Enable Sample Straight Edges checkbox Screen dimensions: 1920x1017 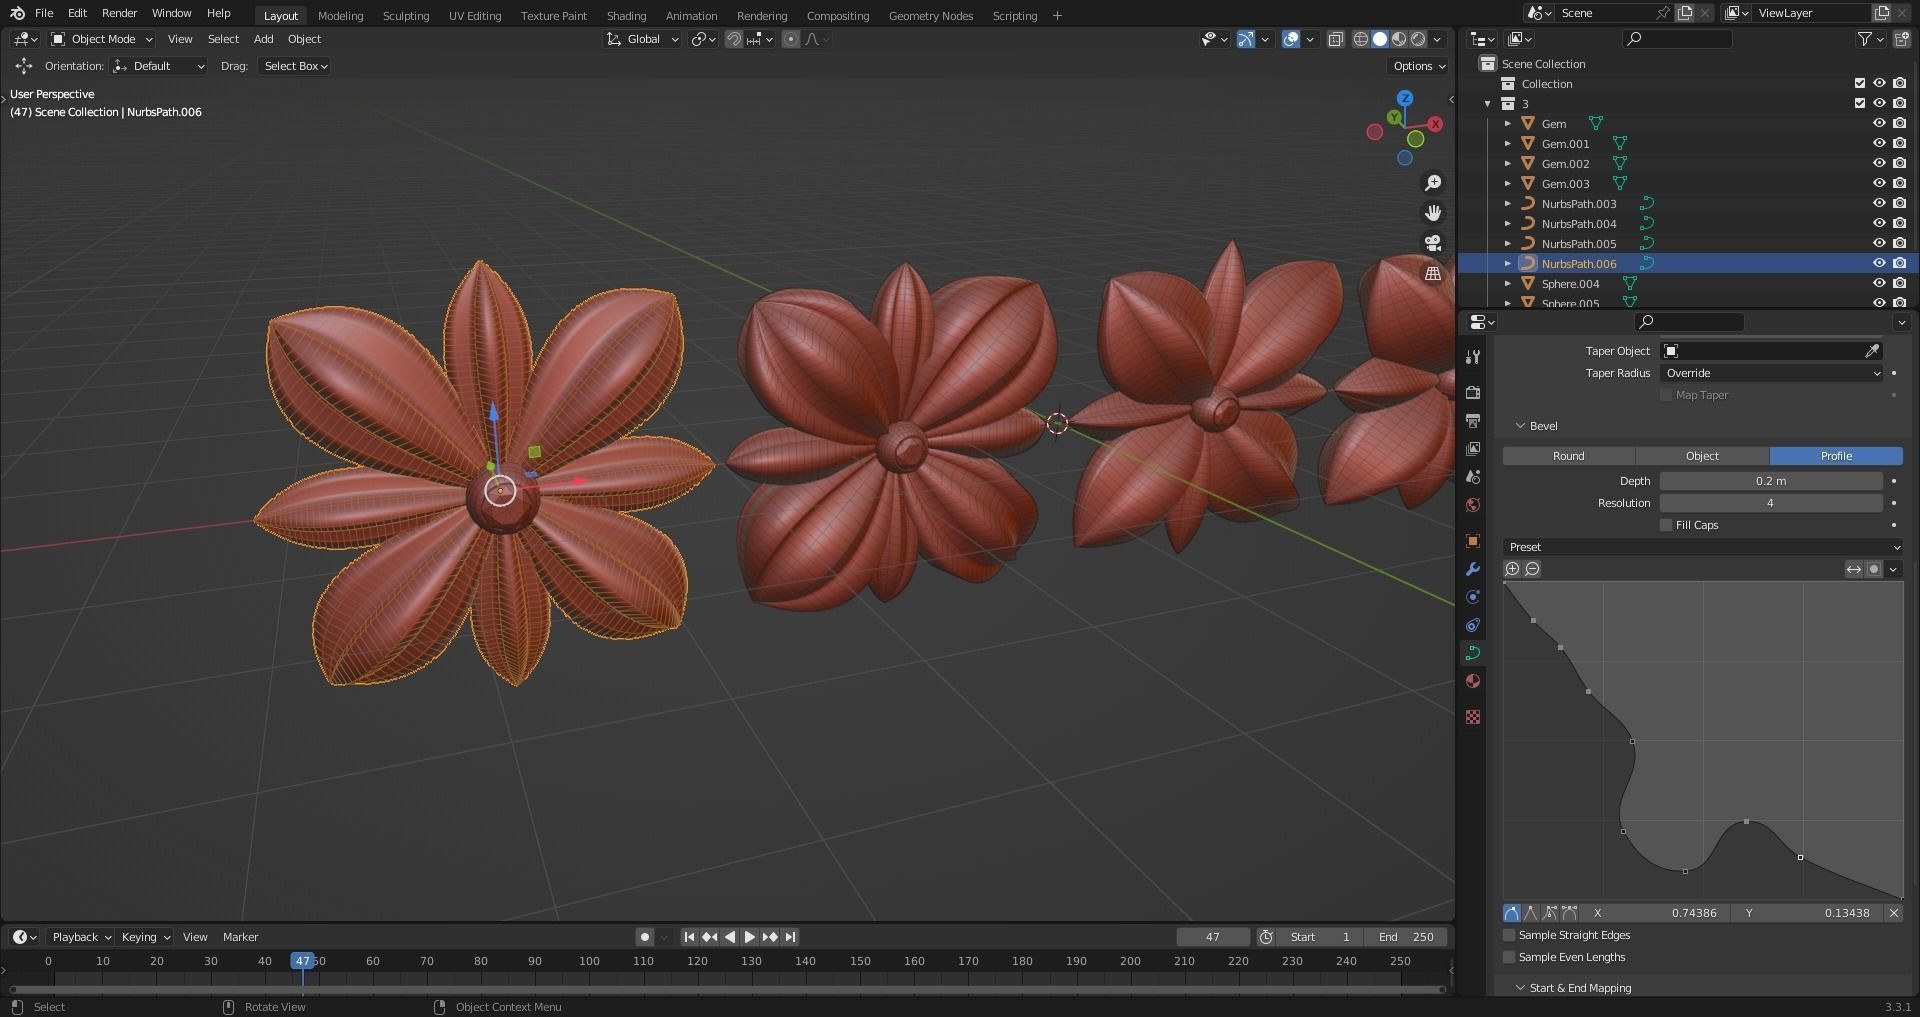(1509, 935)
